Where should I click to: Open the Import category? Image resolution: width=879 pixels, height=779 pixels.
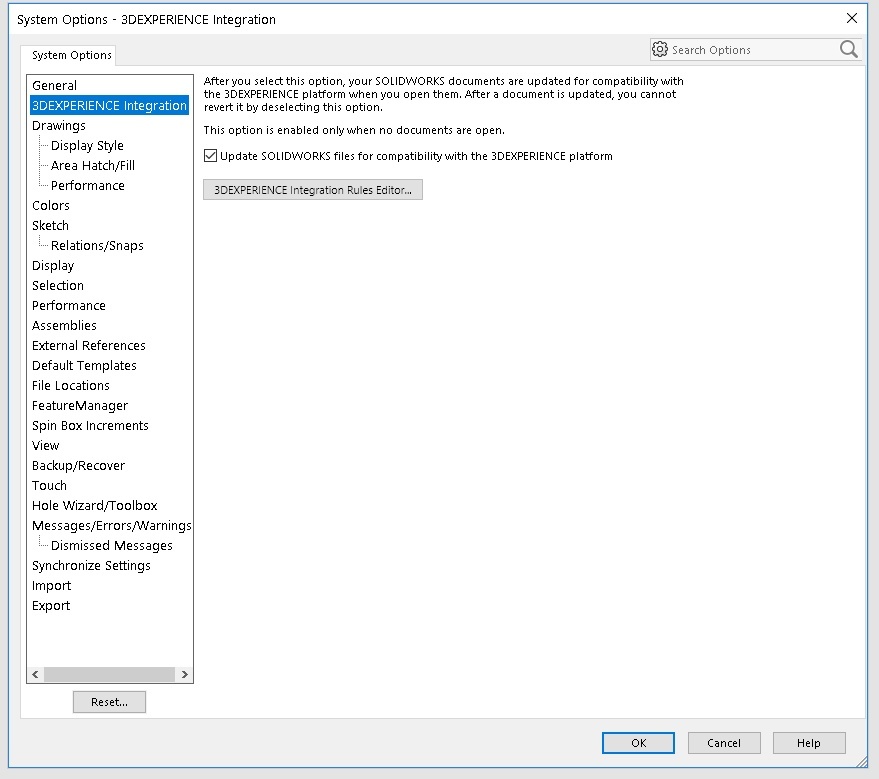tap(51, 586)
